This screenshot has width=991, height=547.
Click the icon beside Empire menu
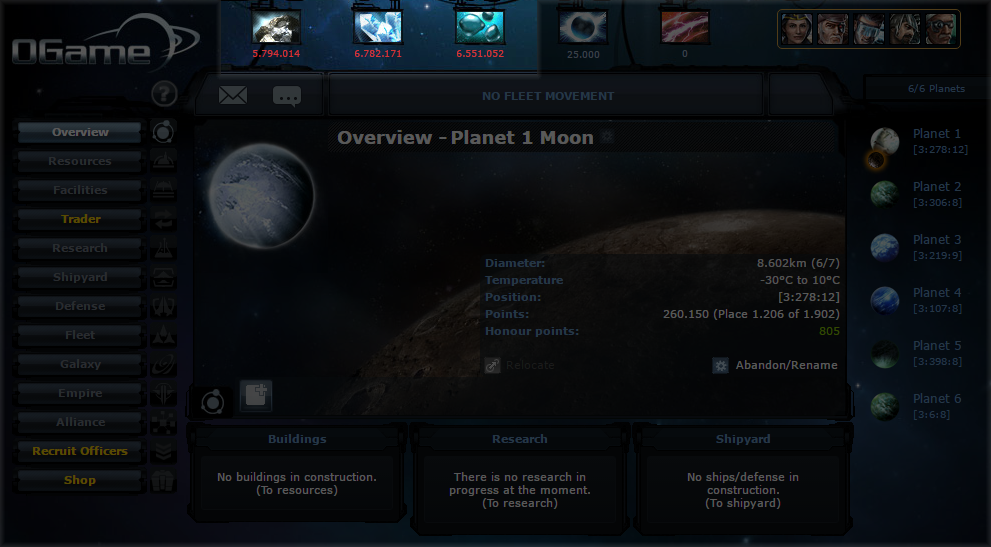click(x=163, y=393)
